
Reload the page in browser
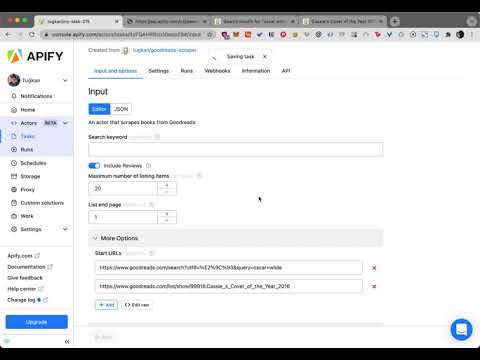[32, 34]
